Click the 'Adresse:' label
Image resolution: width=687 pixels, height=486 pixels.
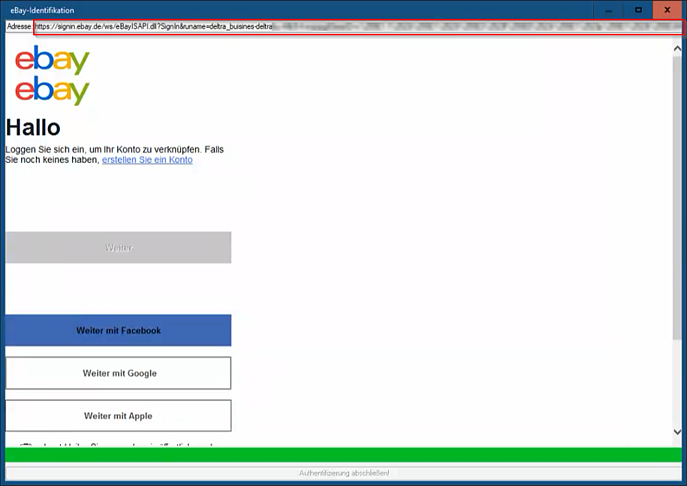tap(19, 27)
